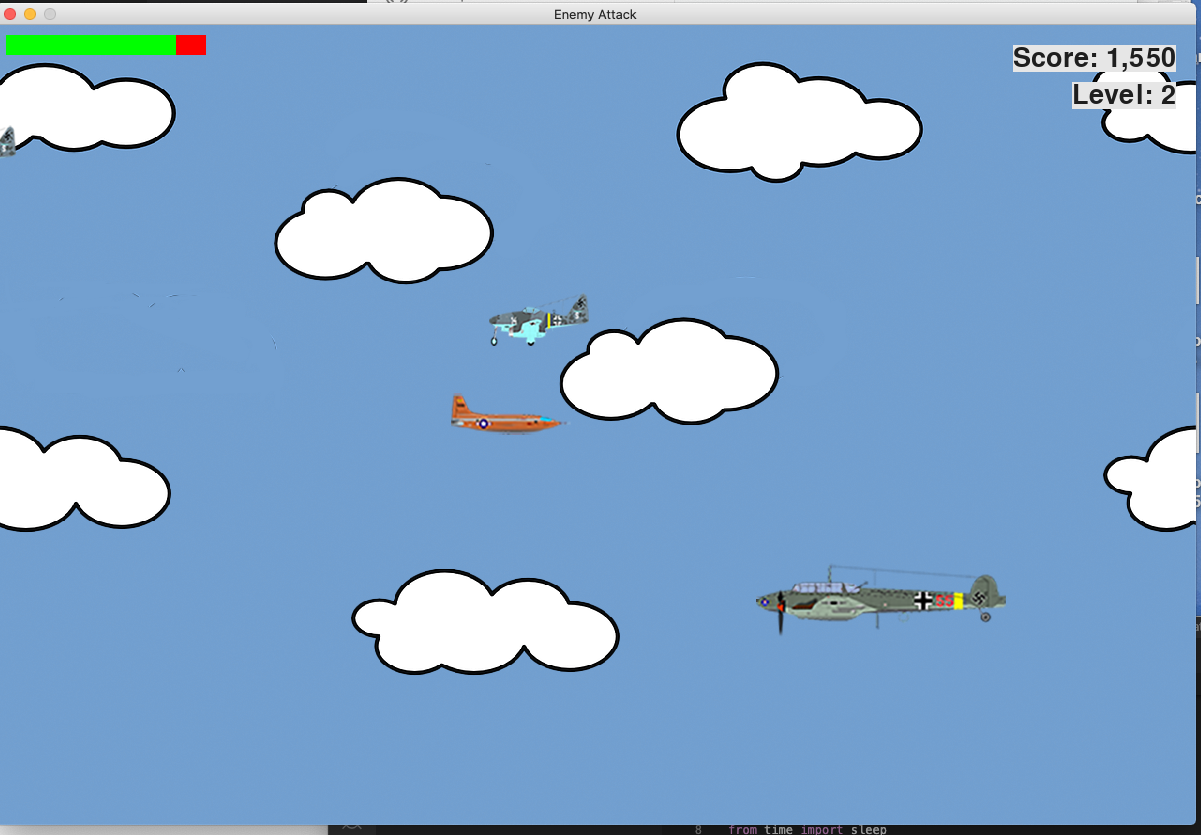Click the tail fin of the green bomber
This screenshot has width=1201, height=835.
pos(985,591)
